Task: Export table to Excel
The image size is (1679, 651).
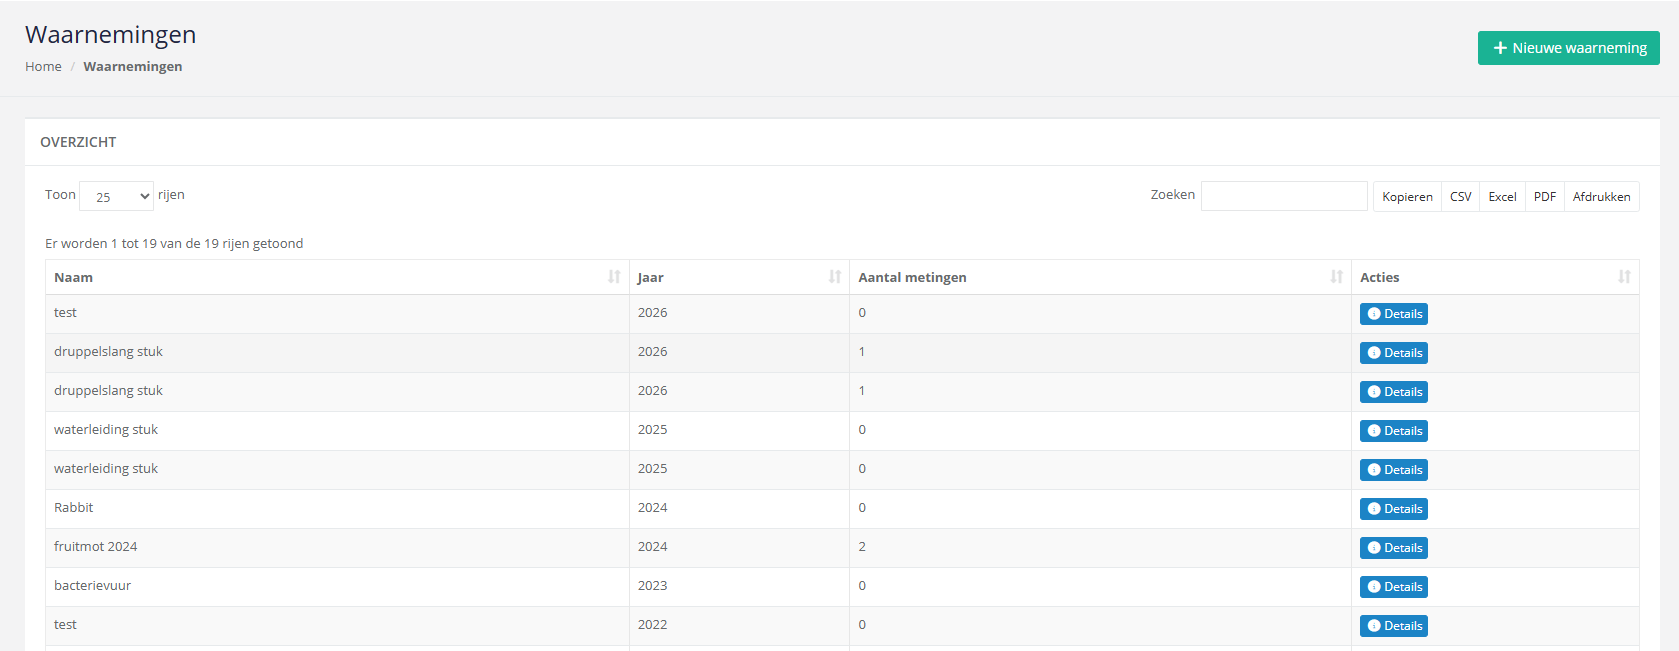Action: tap(1502, 196)
